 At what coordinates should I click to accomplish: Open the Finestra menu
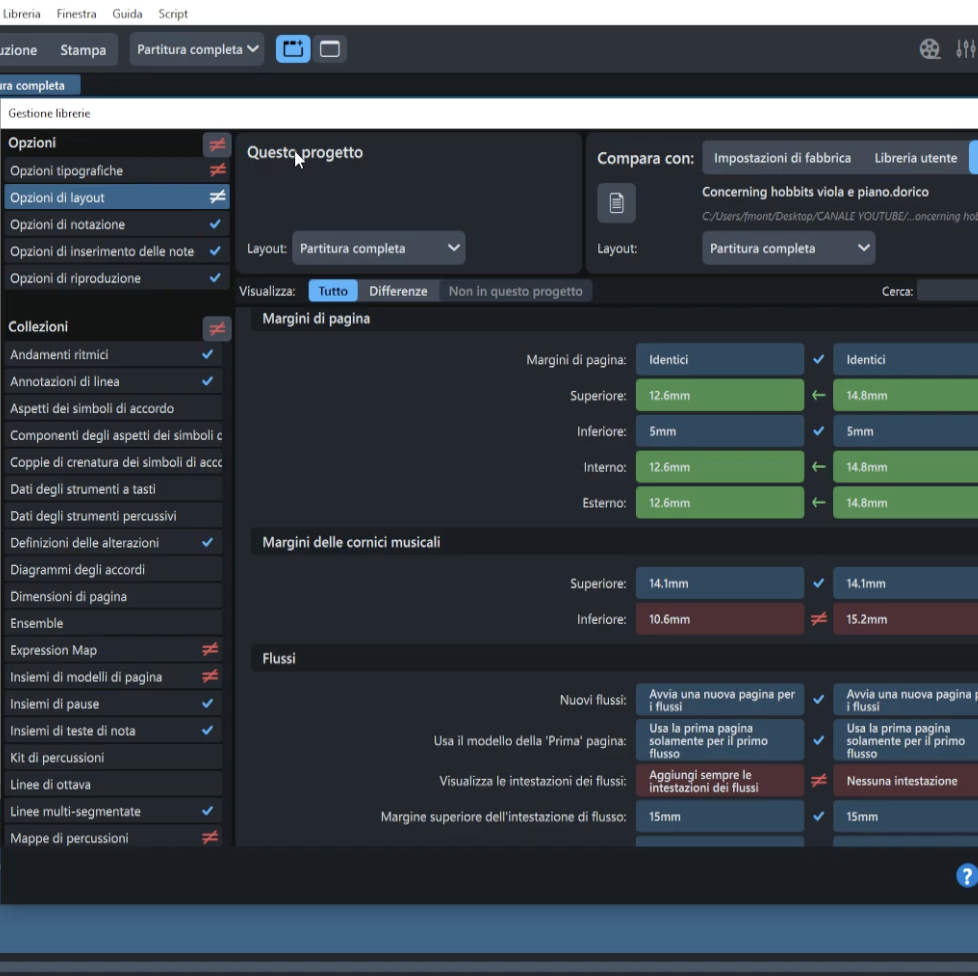[77, 14]
